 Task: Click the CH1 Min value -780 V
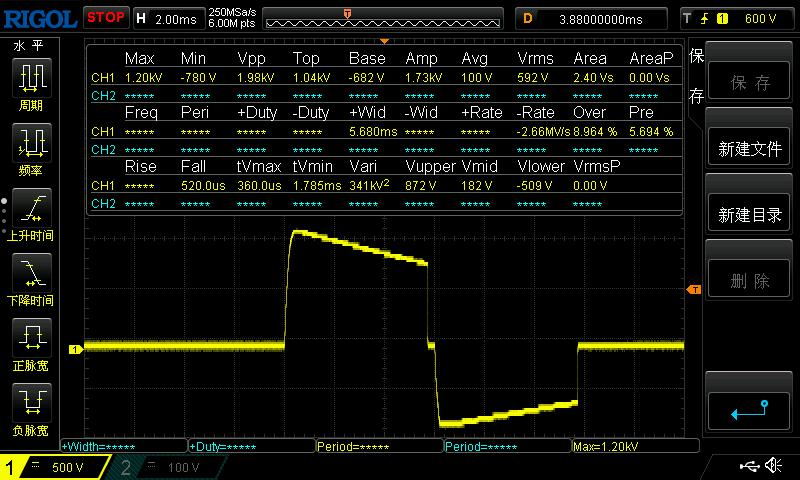point(198,78)
